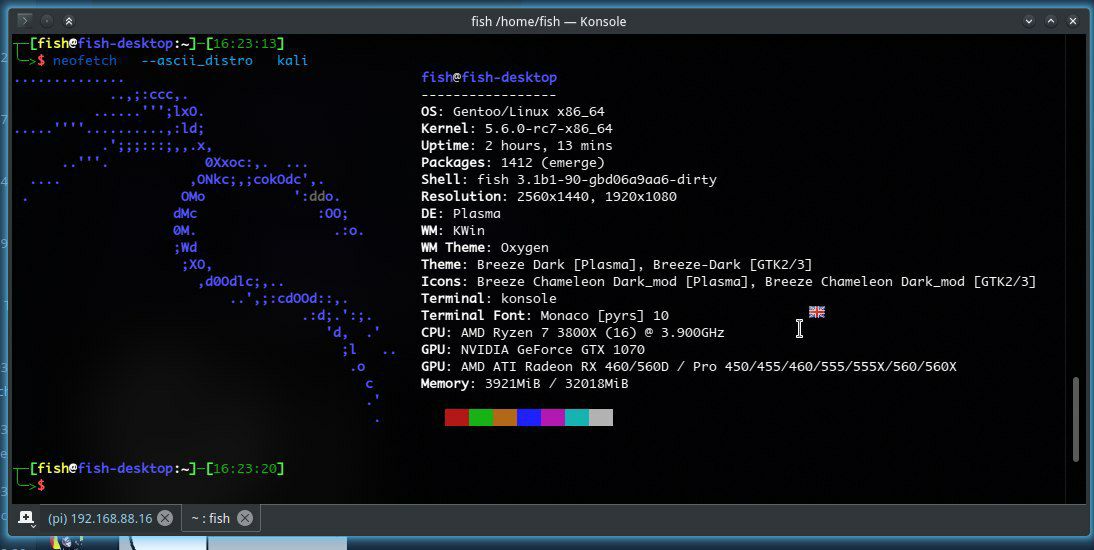Click the 'Memory: 3921MiB / 32018MiB' line
The width and height of the screenshot is (1094, 550).
pyautogui.click(x=525, y=384)
